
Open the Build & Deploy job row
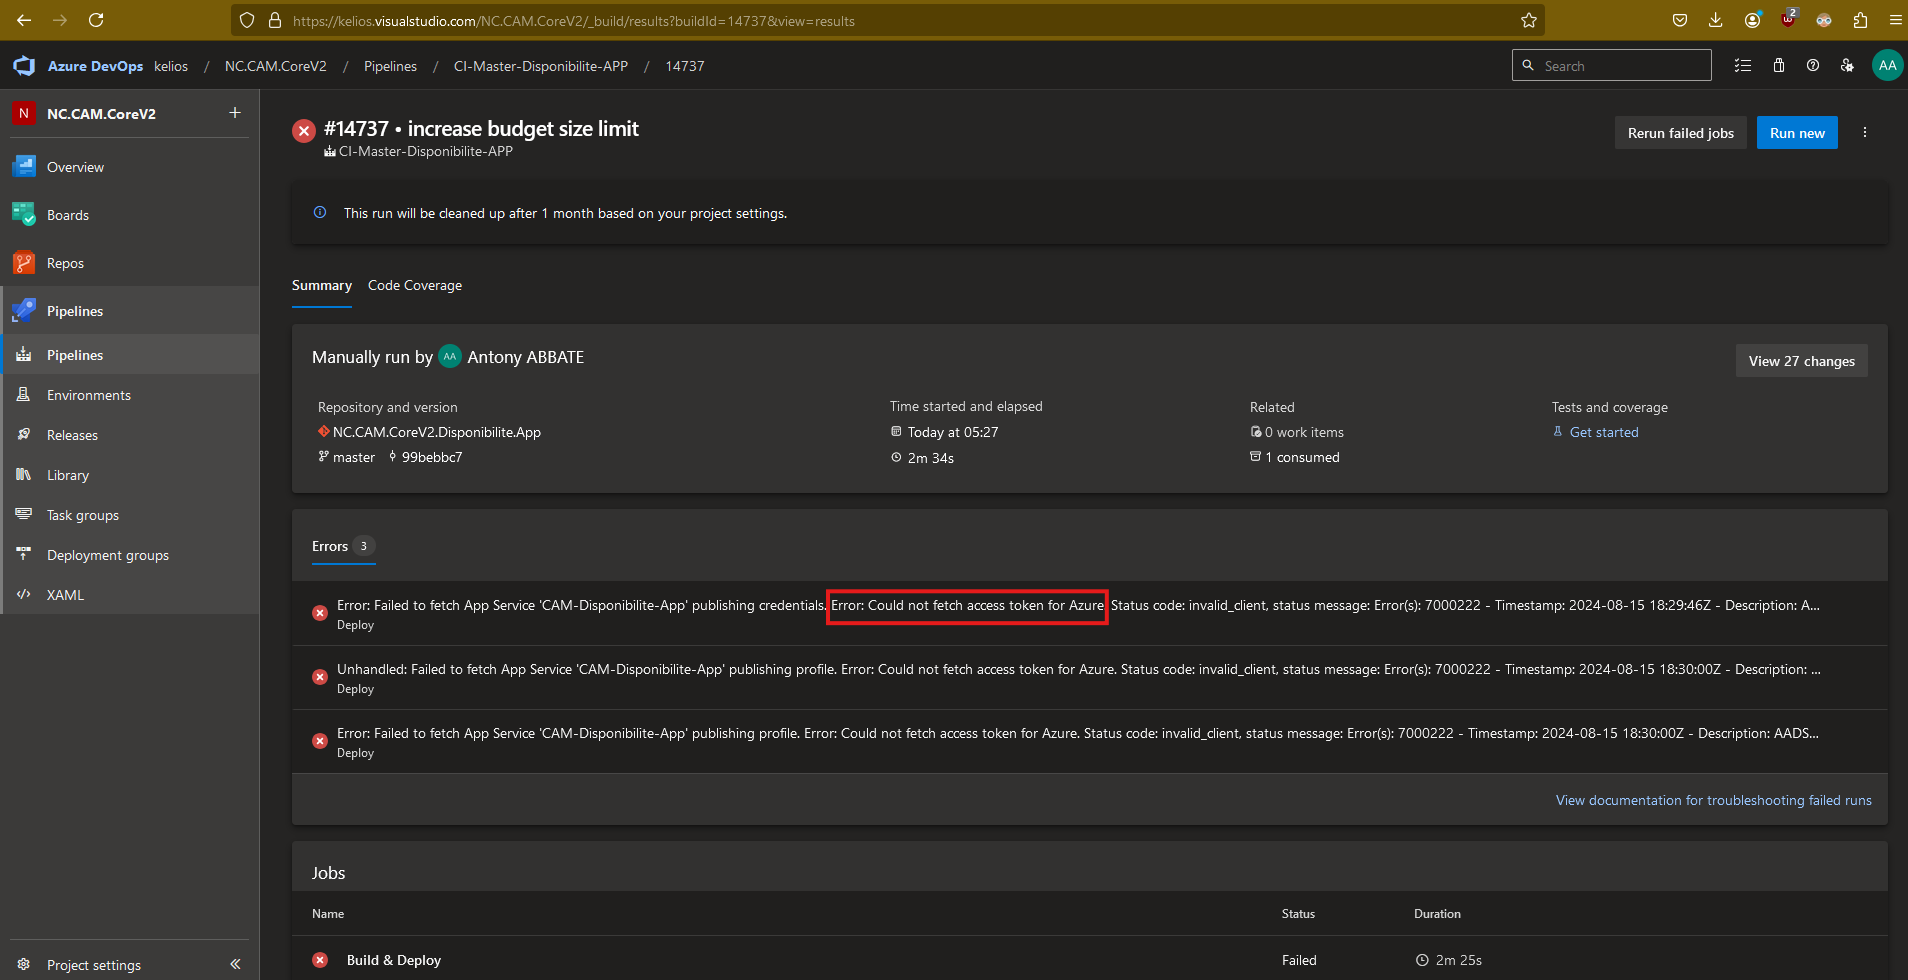394,960
